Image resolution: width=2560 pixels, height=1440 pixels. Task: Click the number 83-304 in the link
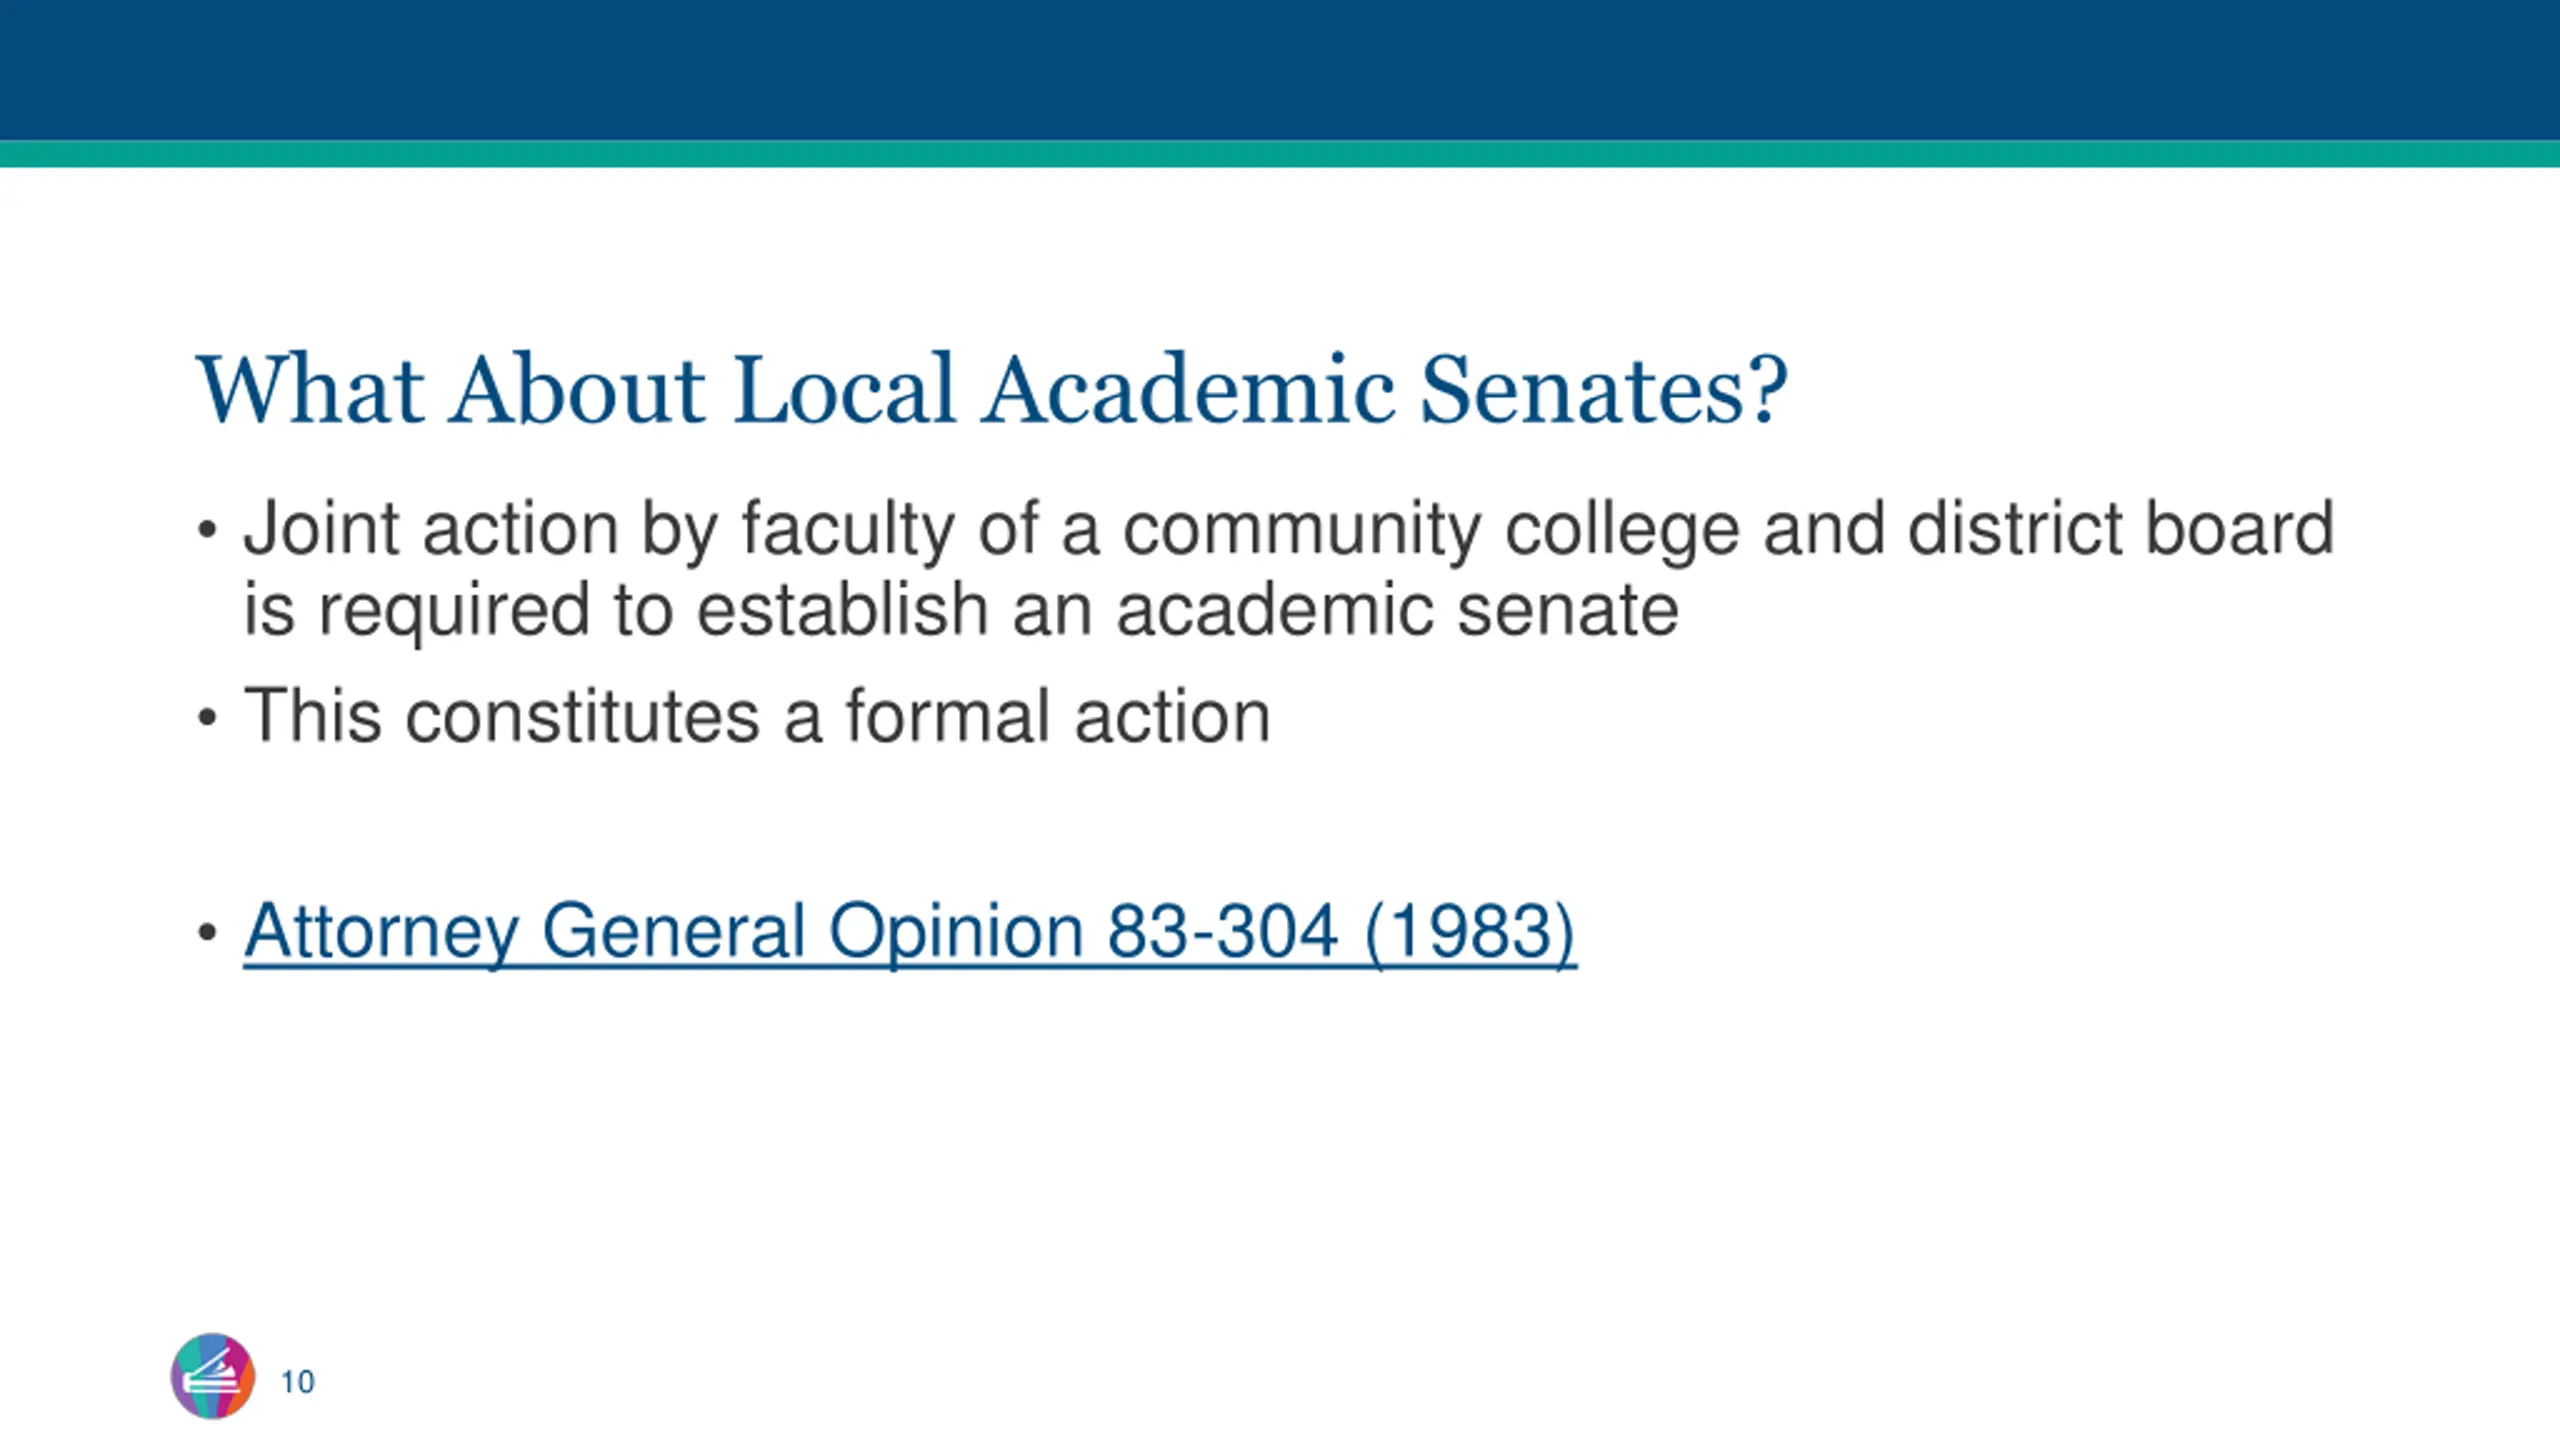pos(1223,932)
